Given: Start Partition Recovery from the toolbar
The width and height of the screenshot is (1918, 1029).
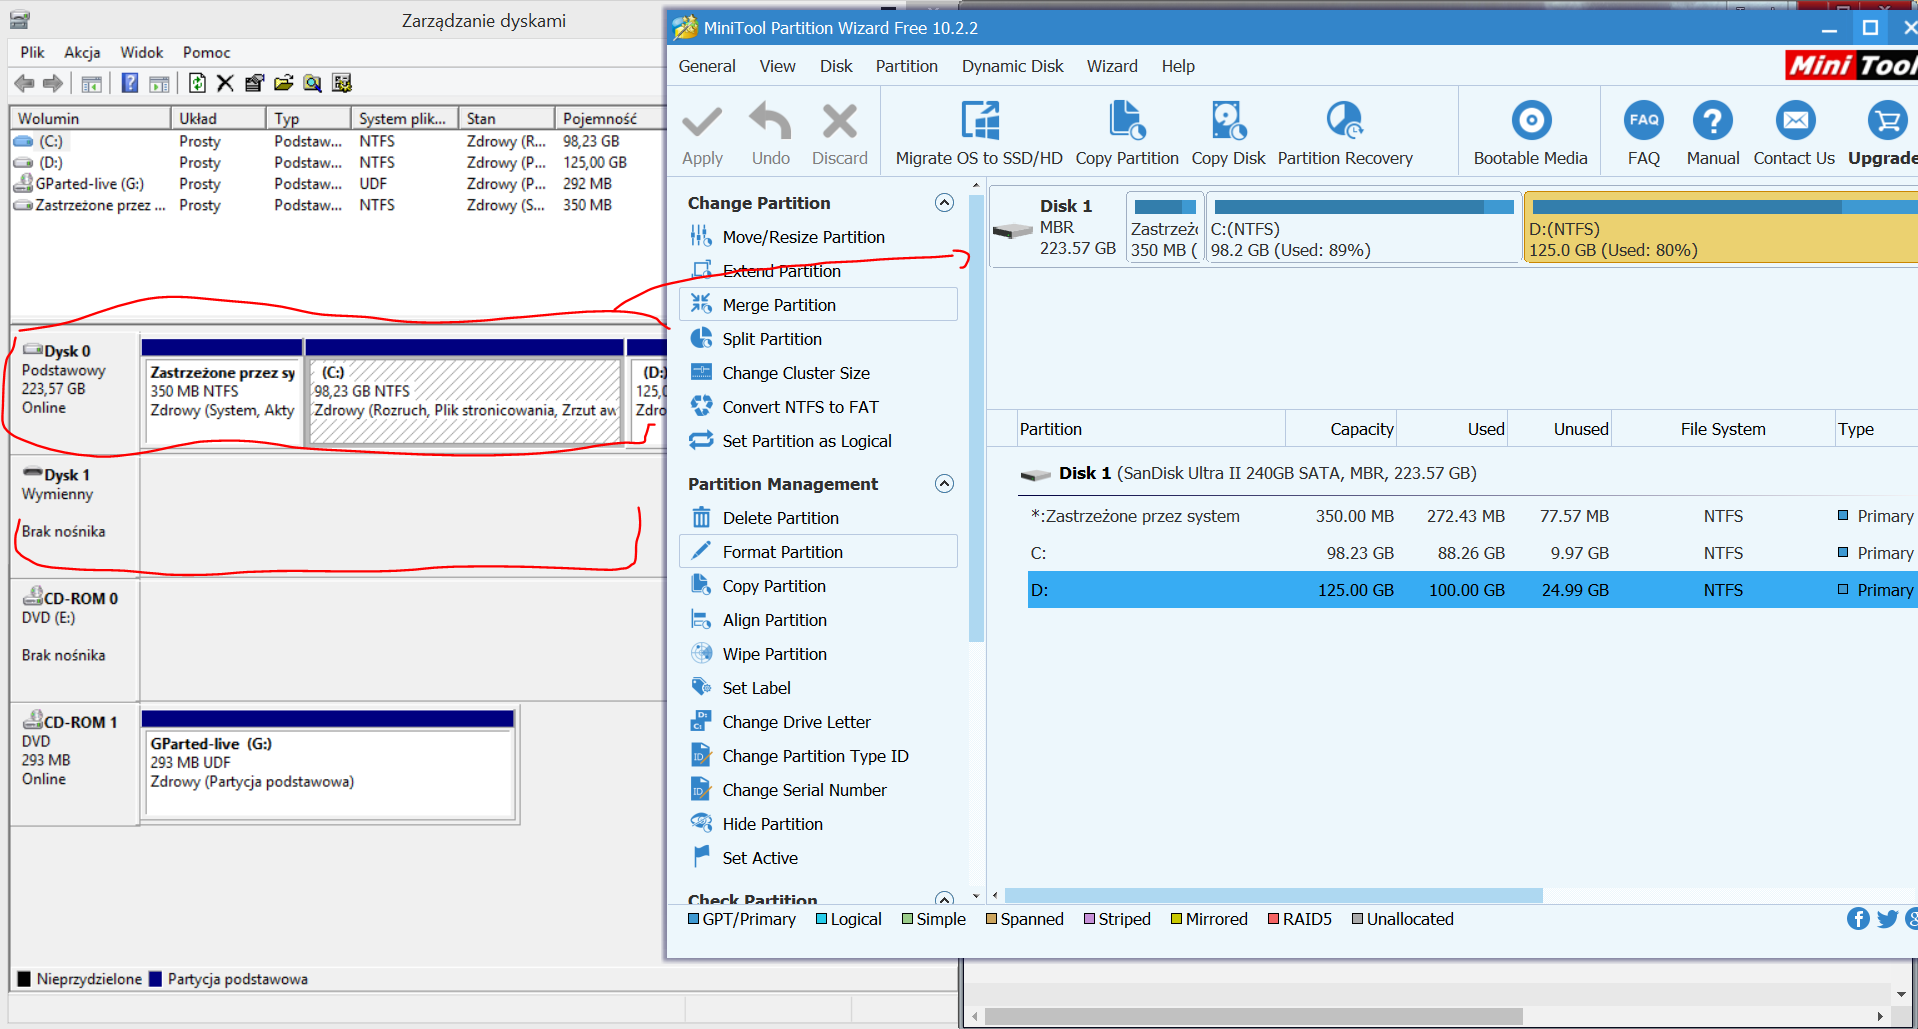Looking at the screenshot, I should tap(1345, 132).
